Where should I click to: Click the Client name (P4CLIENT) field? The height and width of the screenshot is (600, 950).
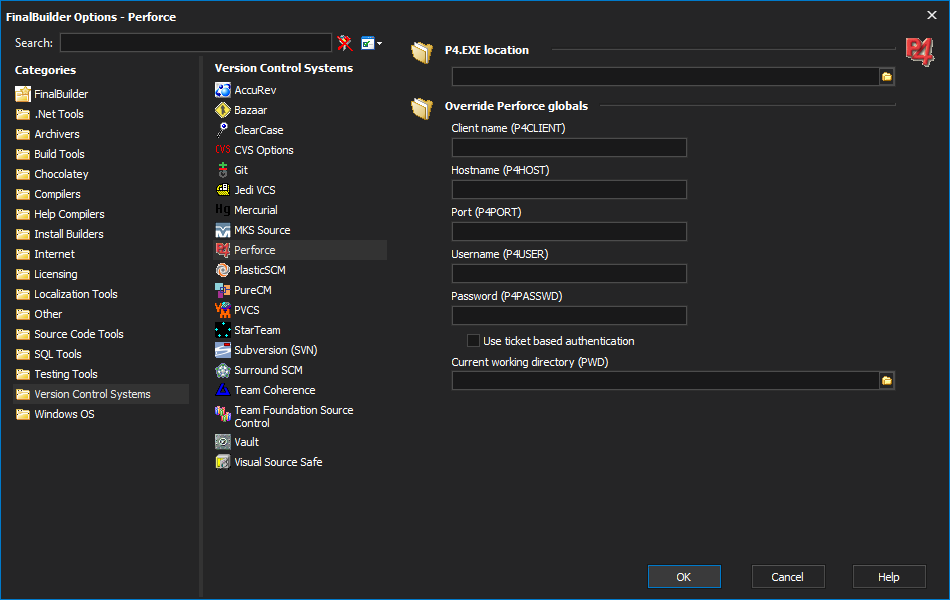[x=569, y=148]
